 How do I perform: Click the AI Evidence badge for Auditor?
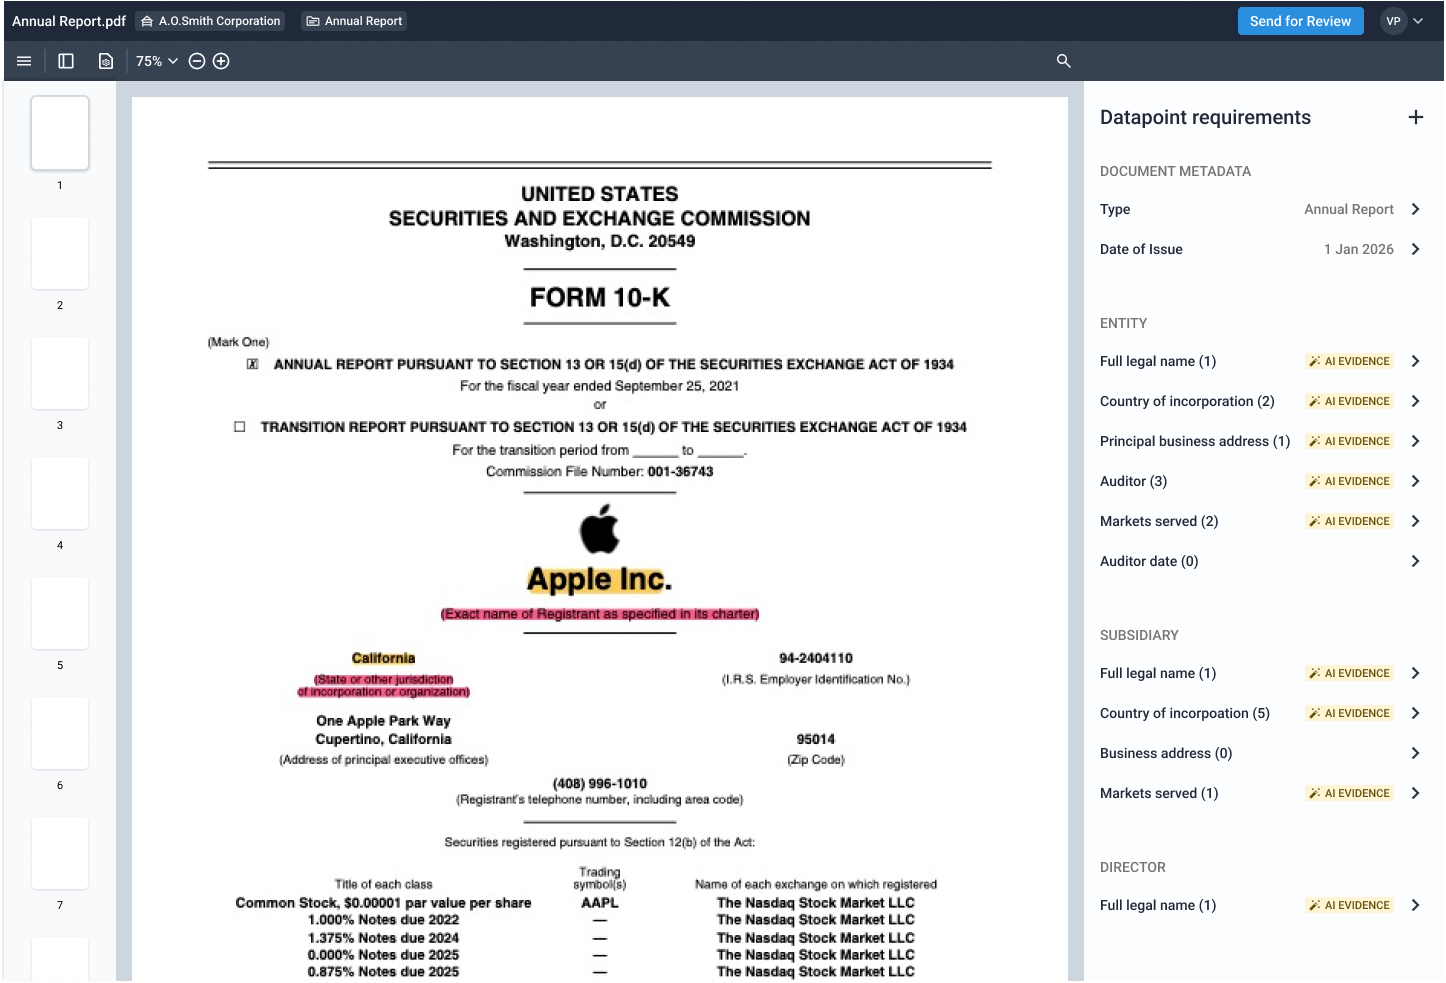click(1349, 481)
